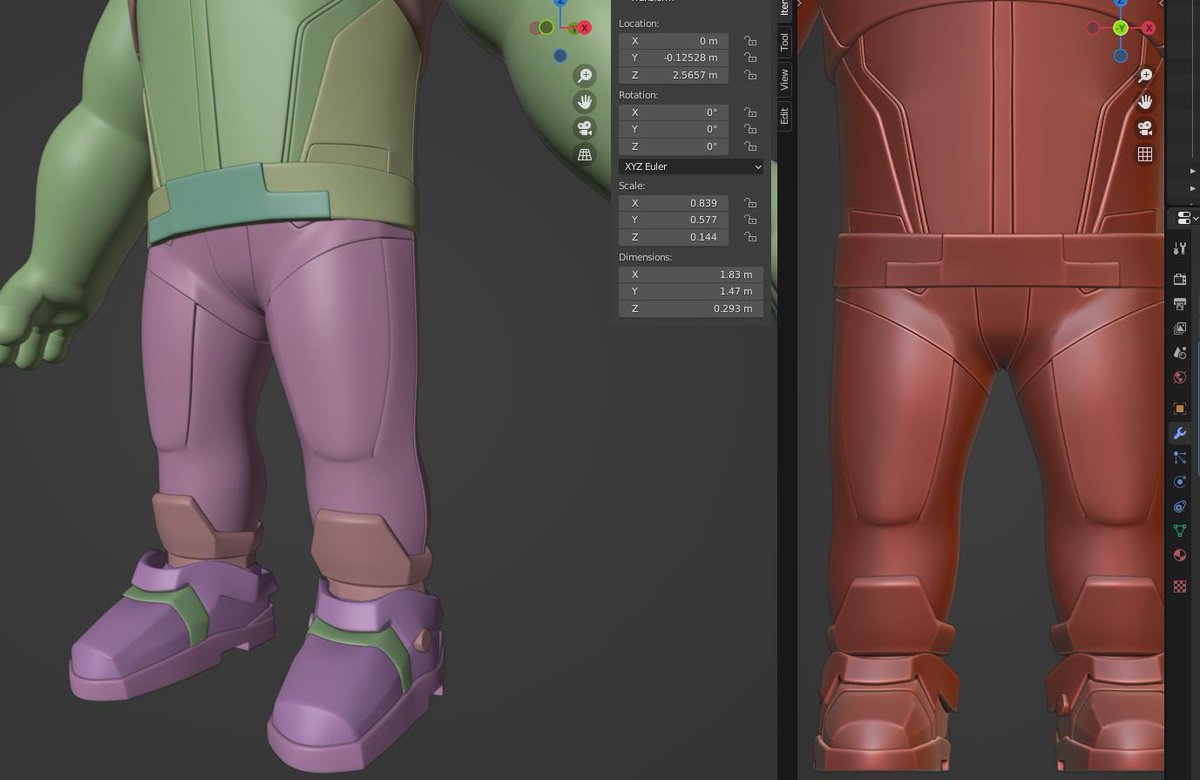Viewport: 1200px width, 780px height.
Task: Lock Location Y value
Action: click(x=750, y=58)
